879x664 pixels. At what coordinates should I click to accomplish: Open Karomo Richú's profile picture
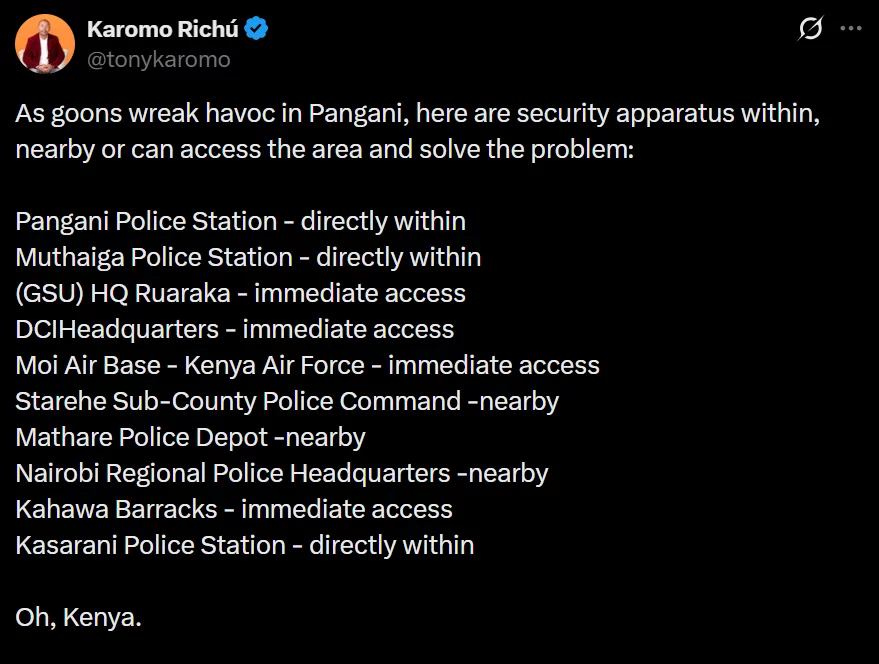45,44
